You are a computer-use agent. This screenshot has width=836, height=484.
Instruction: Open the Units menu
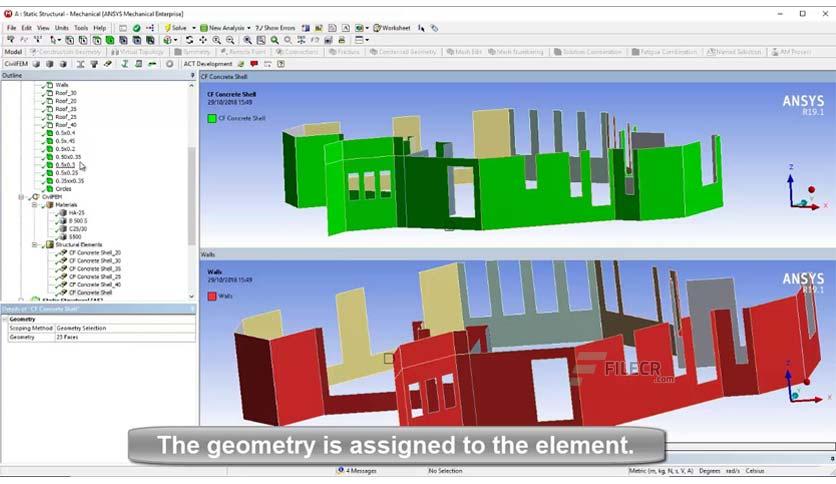(62, 28)
